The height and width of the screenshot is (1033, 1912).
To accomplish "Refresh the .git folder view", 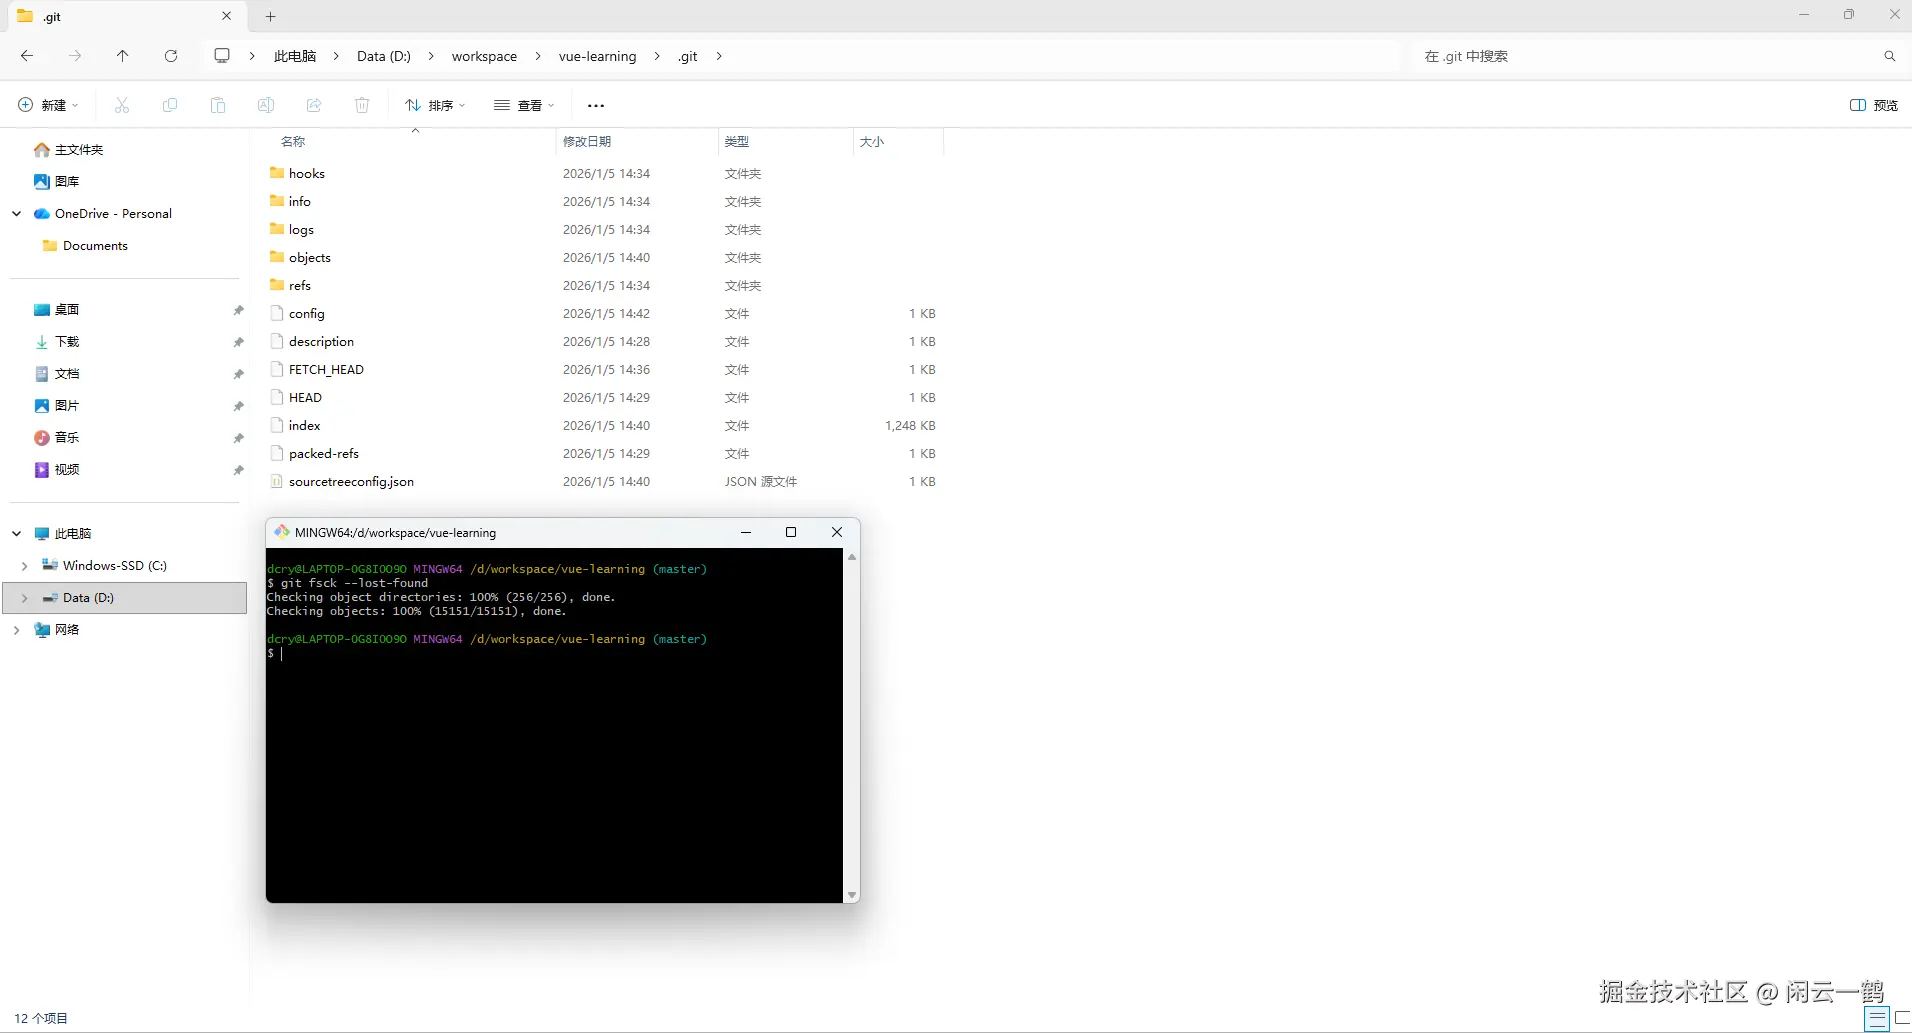I will [171, 56].
